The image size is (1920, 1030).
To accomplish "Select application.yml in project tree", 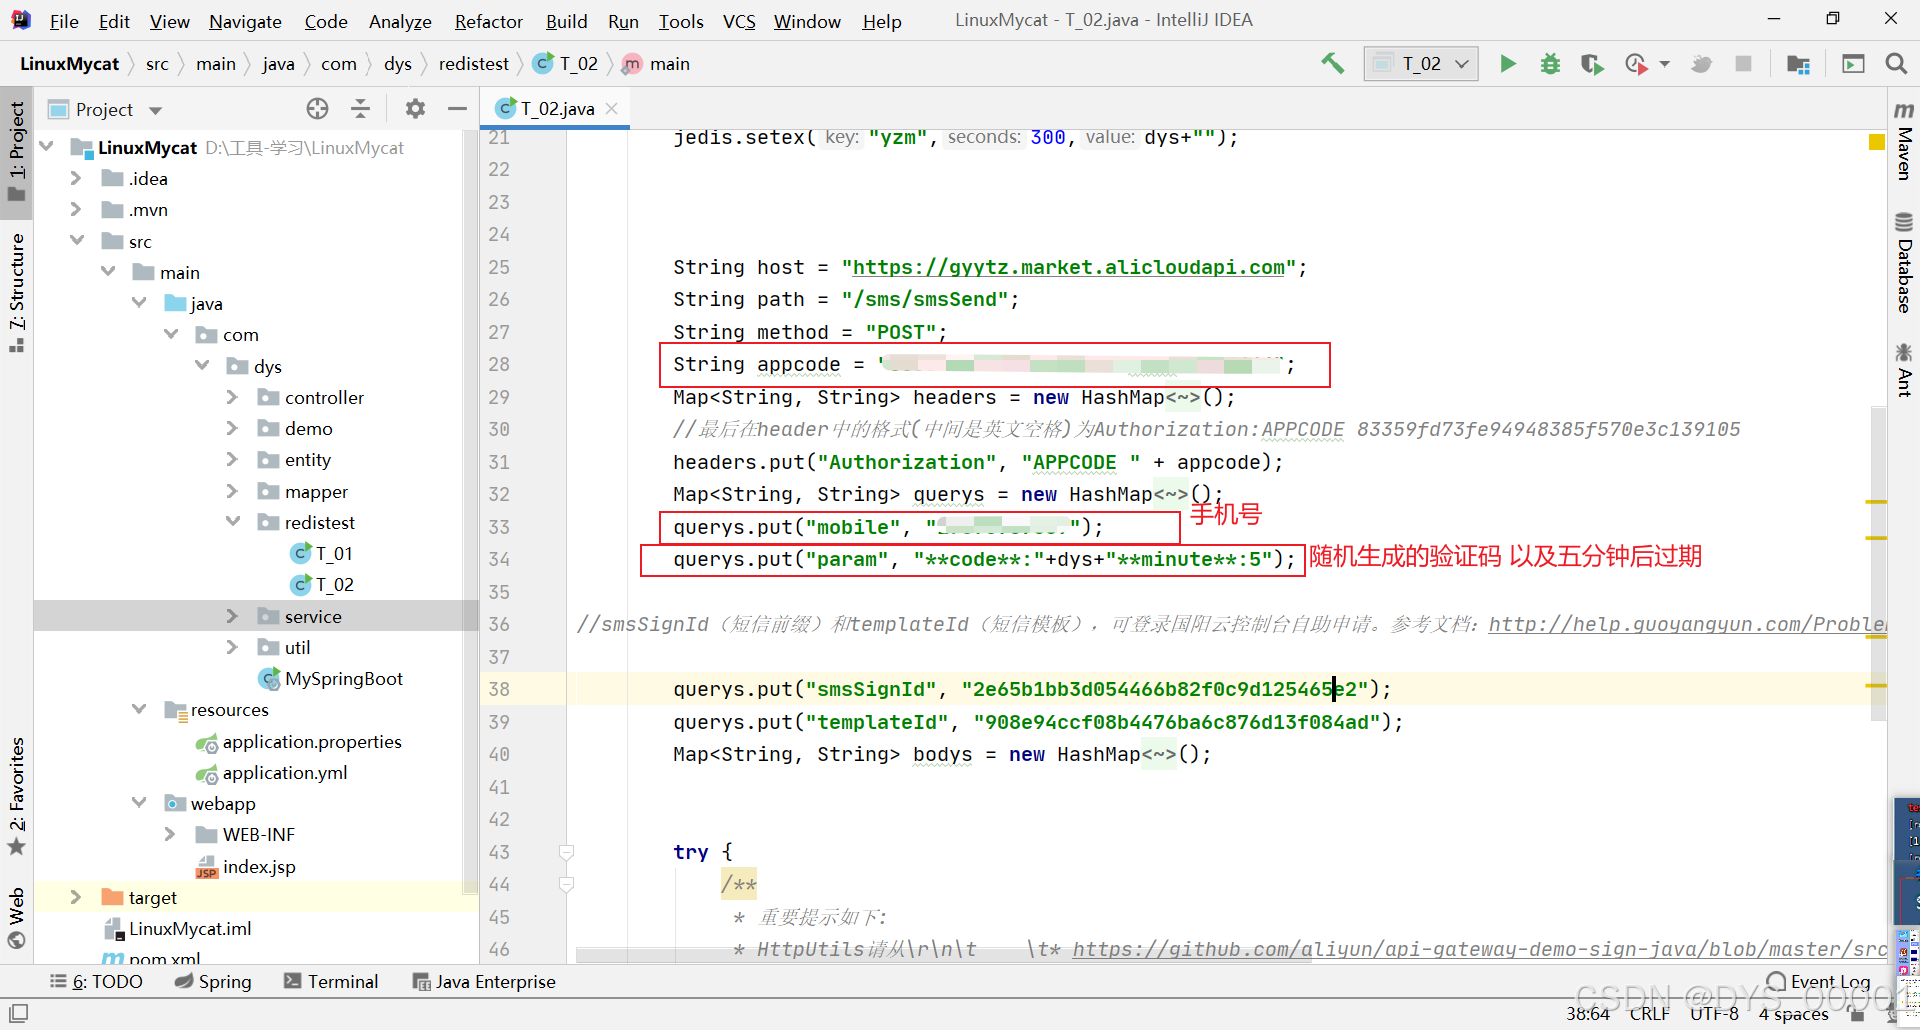I will pyautogui.click(x=272, y=772).
